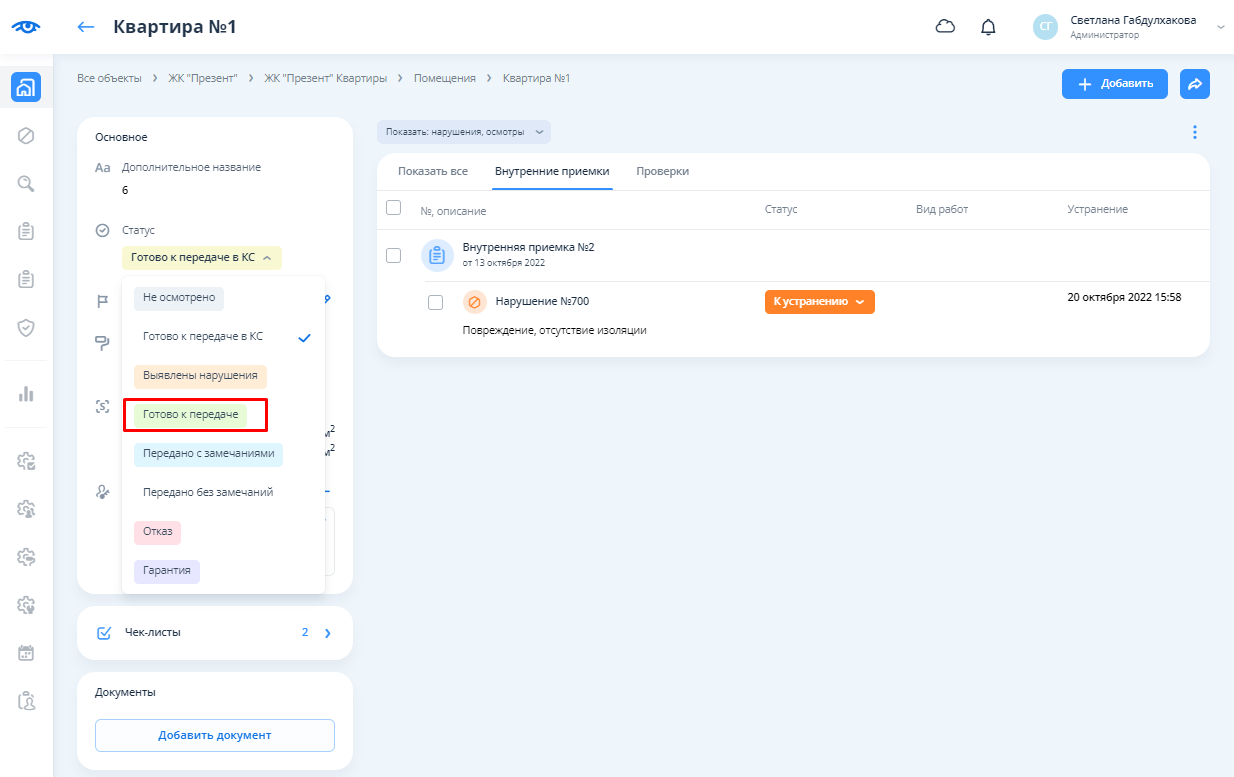Switch to the Показать все tab
1234x777 pixels.
click(x=432, y=171)
